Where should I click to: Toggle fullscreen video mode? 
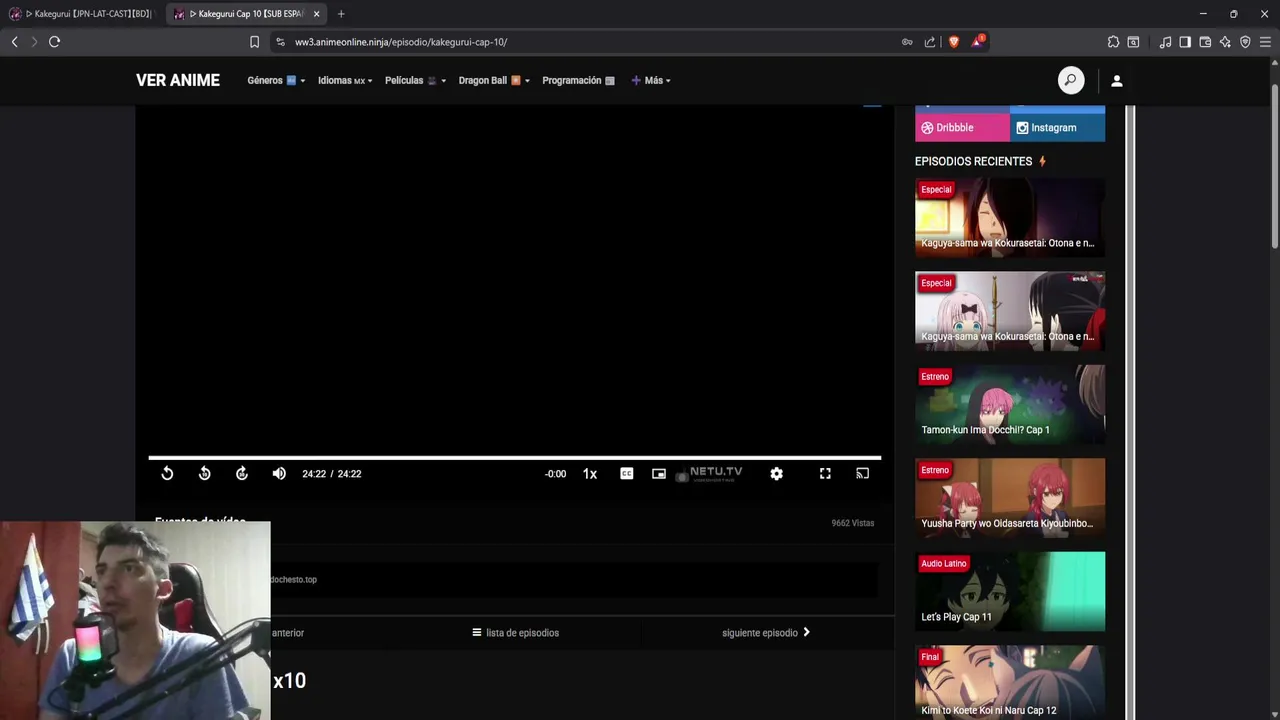825,474
